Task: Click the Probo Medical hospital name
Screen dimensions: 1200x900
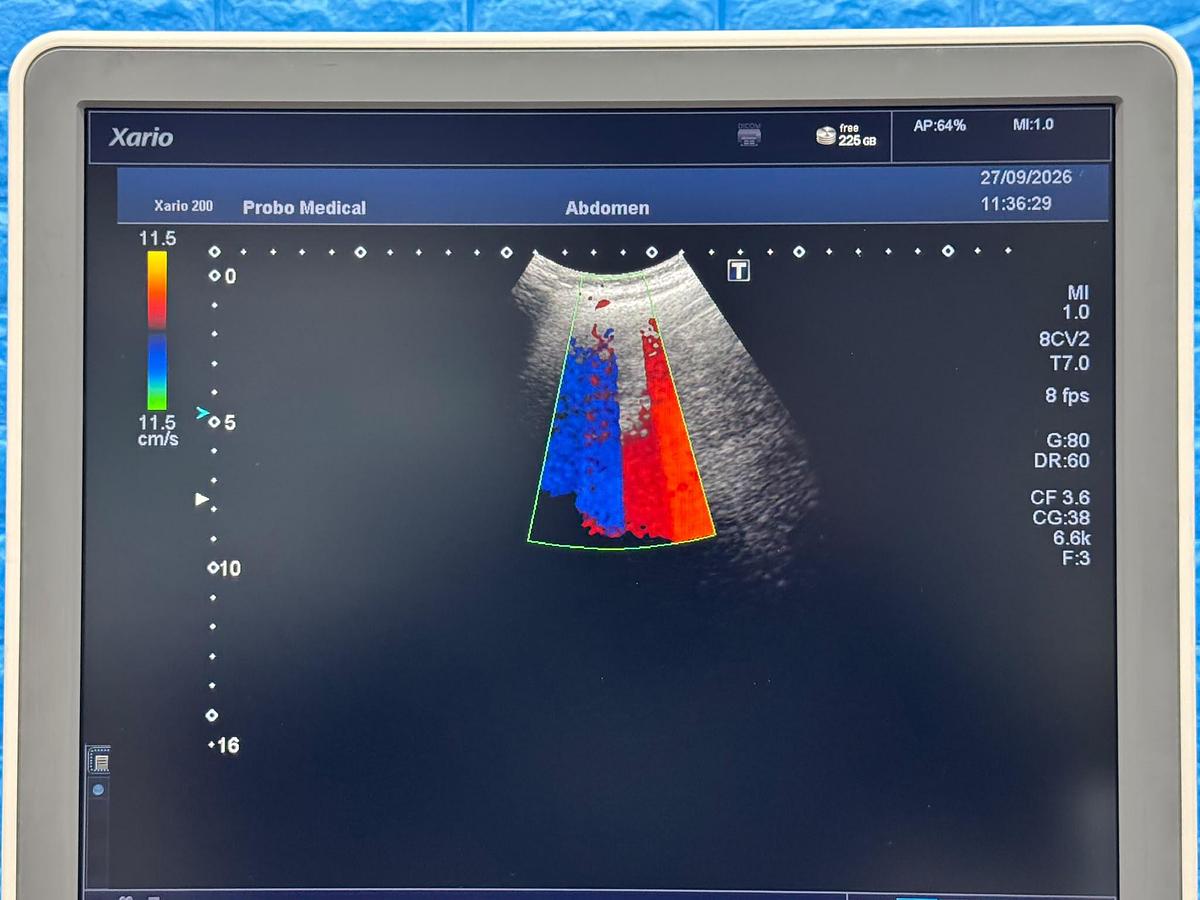Action: 304,208
